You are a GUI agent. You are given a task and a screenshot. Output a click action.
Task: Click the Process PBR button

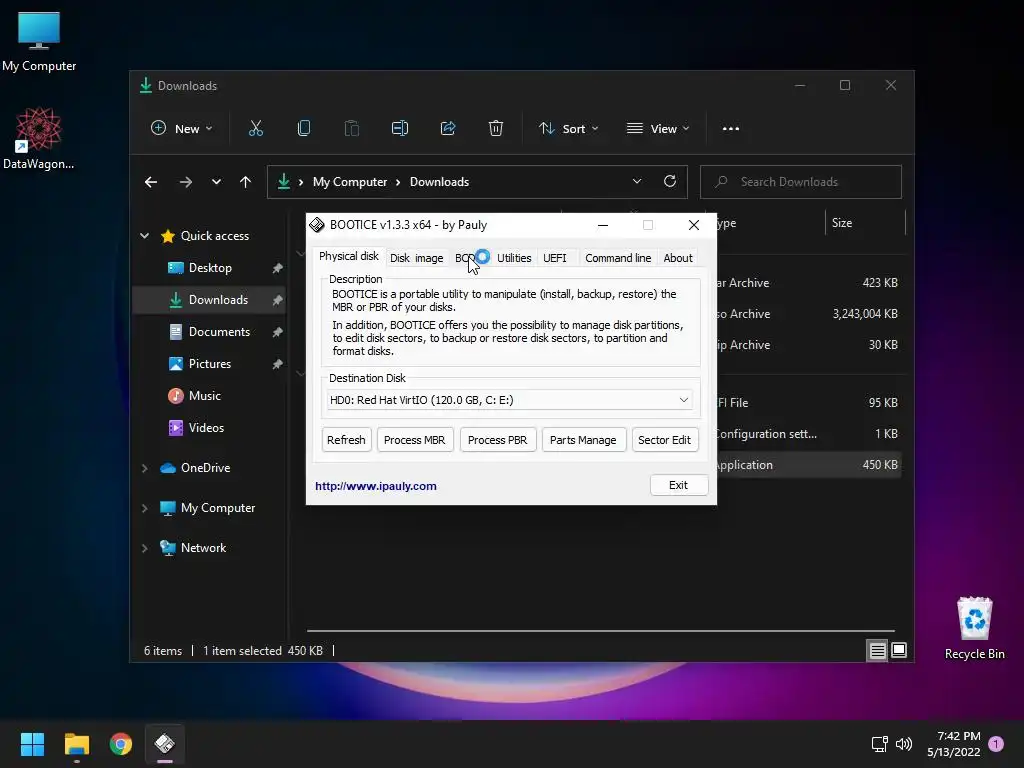[x=498, y=440]
